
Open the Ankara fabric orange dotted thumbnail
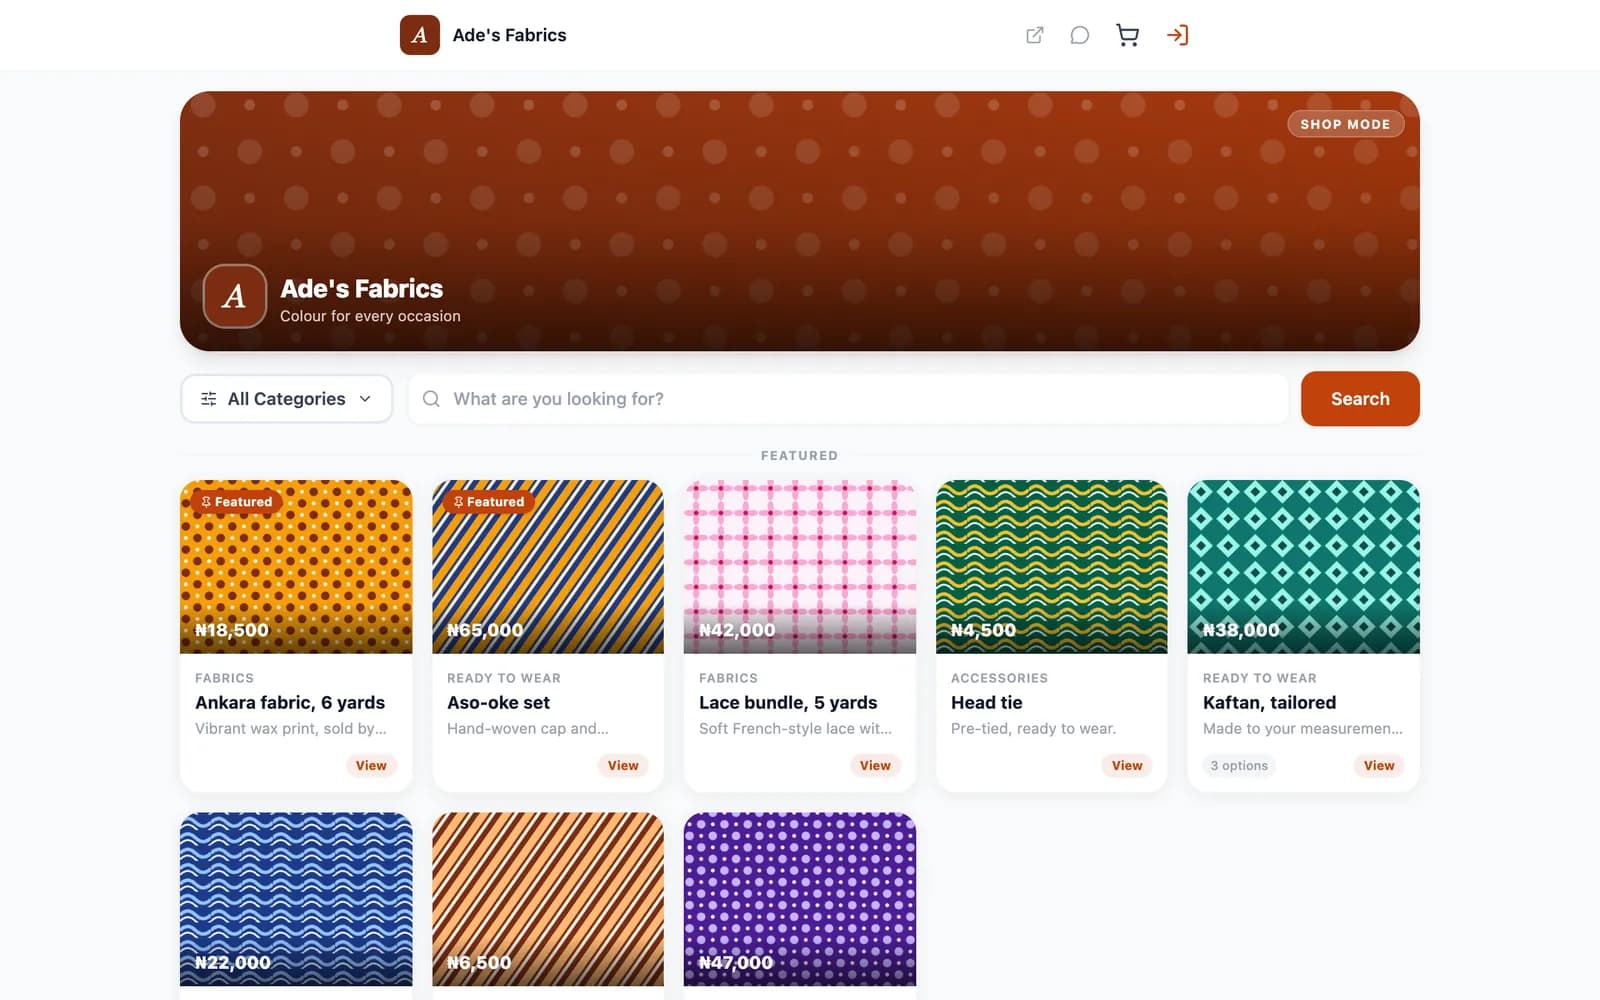(x=296, y=567)
